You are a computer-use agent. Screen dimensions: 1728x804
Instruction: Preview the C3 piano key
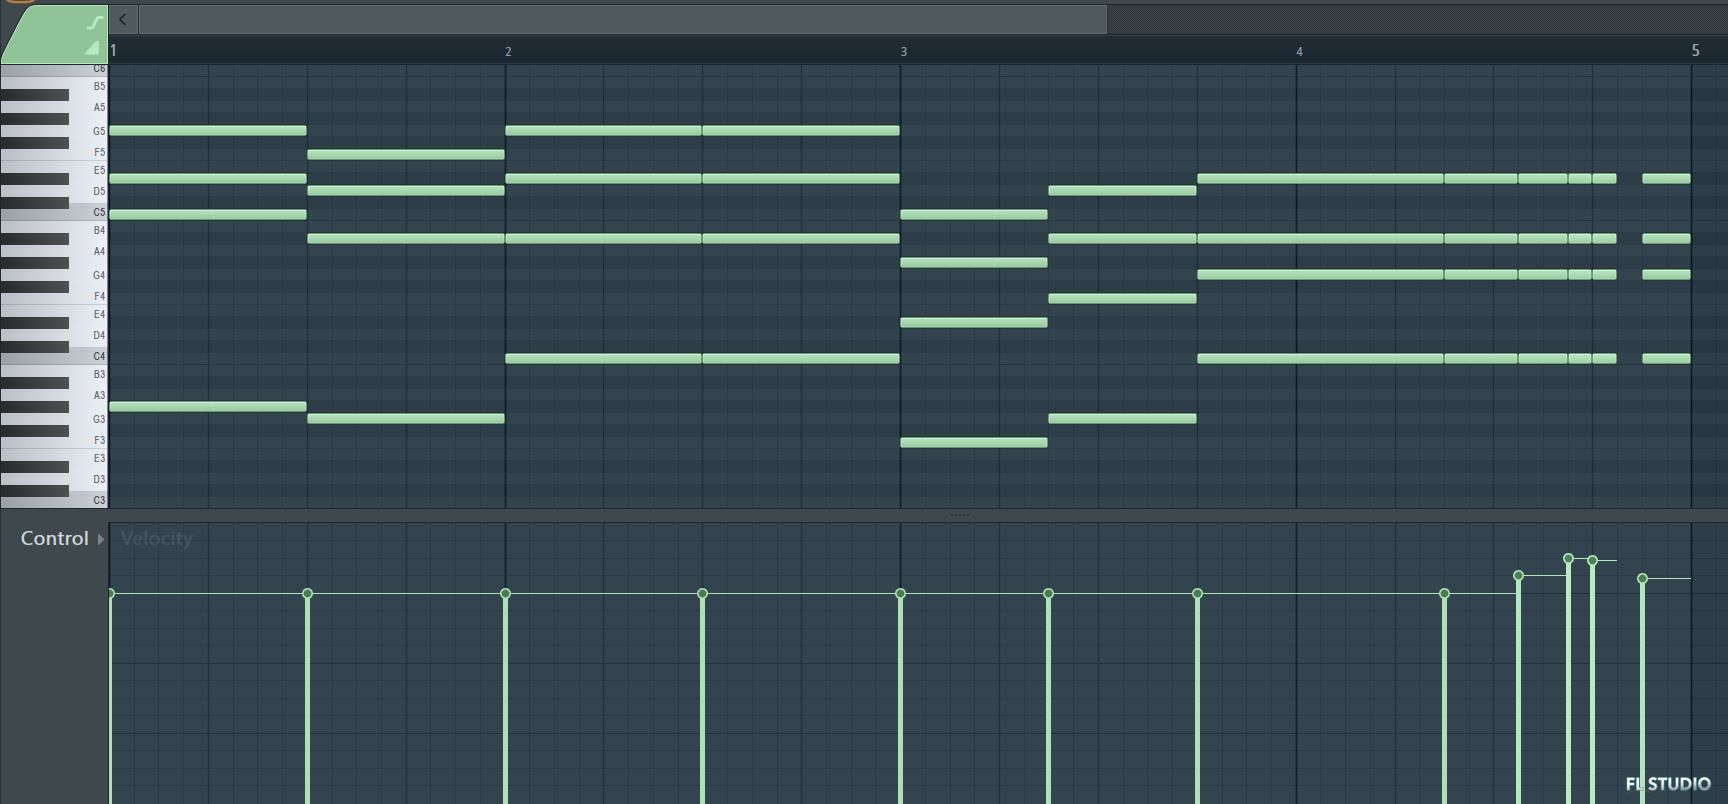[x=54, y=500]
